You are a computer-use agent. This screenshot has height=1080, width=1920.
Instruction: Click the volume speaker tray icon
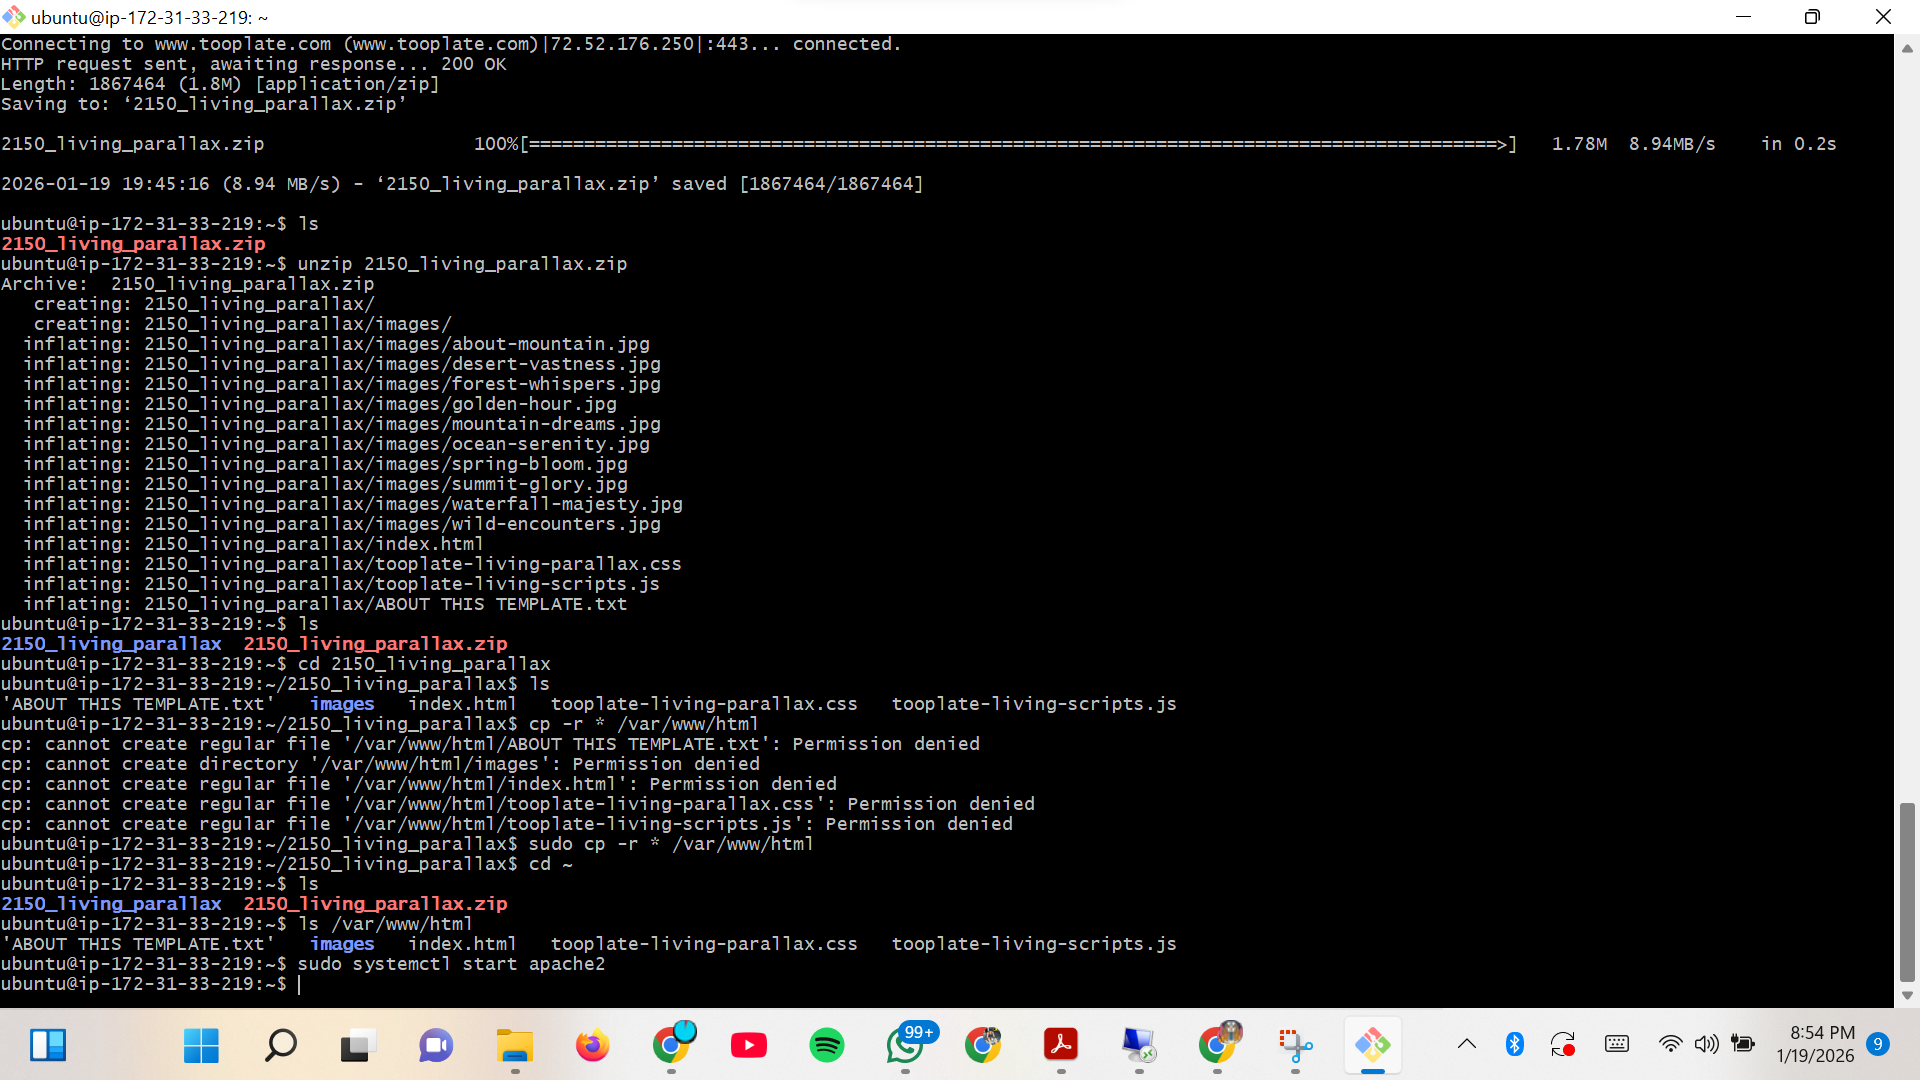[1706, 1044]
